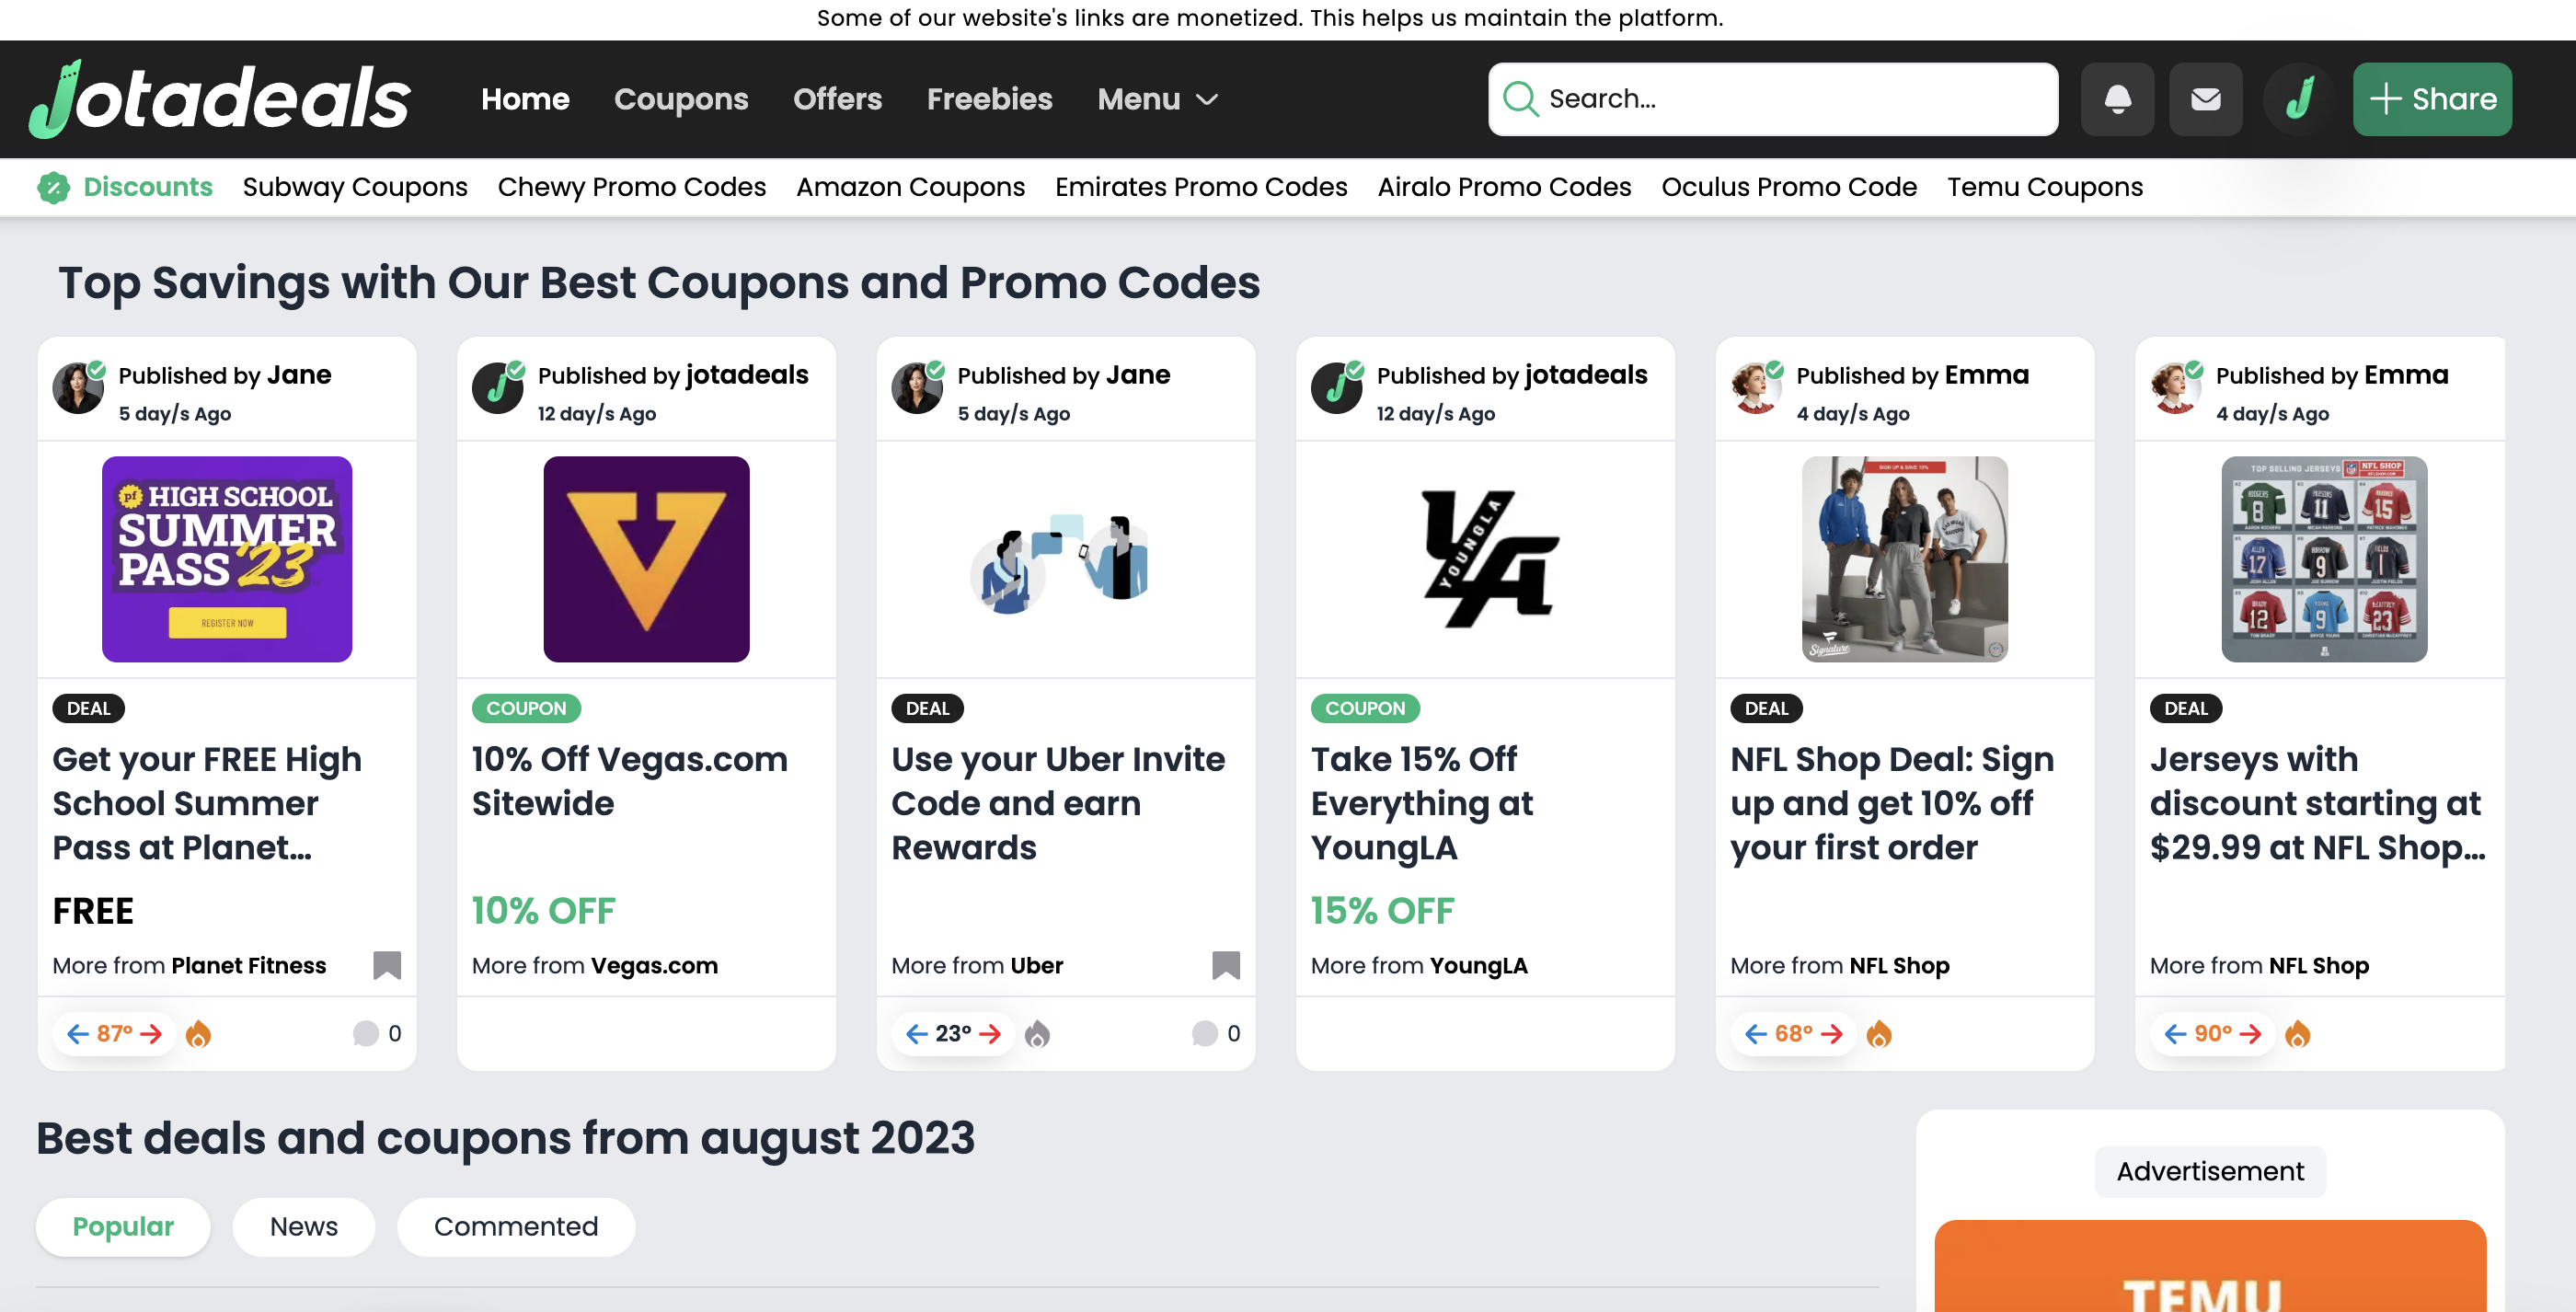Vote cold arrow on the 68° NFL deal

(x=1755, y=1033)
